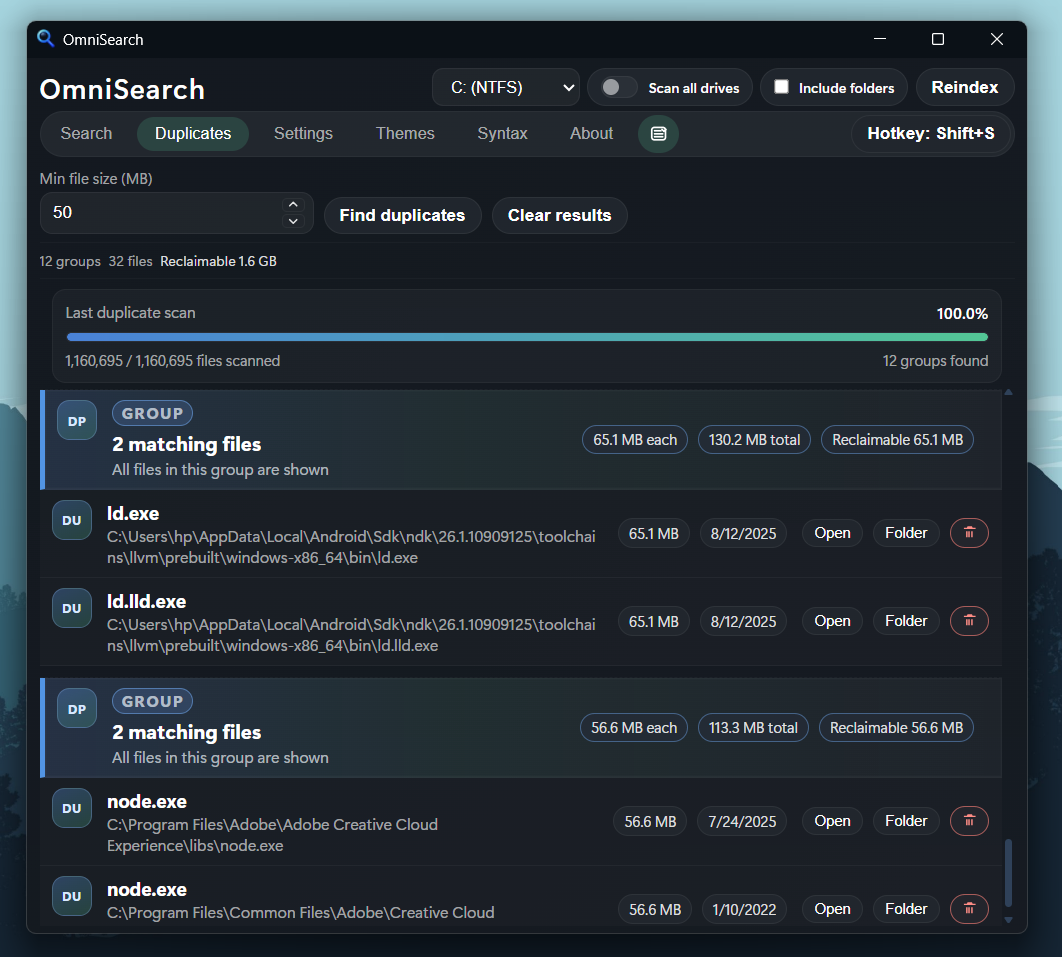The width and height of the screenshot is (1062, 957).
Task: Click the GROUP label of 56.6 MB group
Action: pos(152,701)
